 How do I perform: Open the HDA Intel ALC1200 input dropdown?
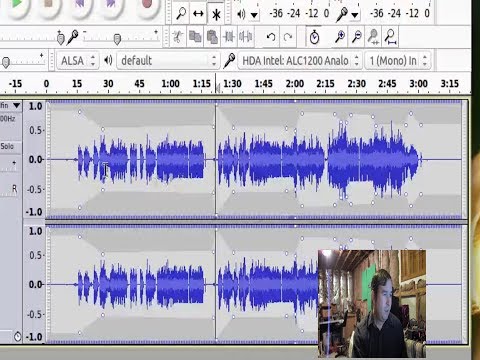point(300,60)
